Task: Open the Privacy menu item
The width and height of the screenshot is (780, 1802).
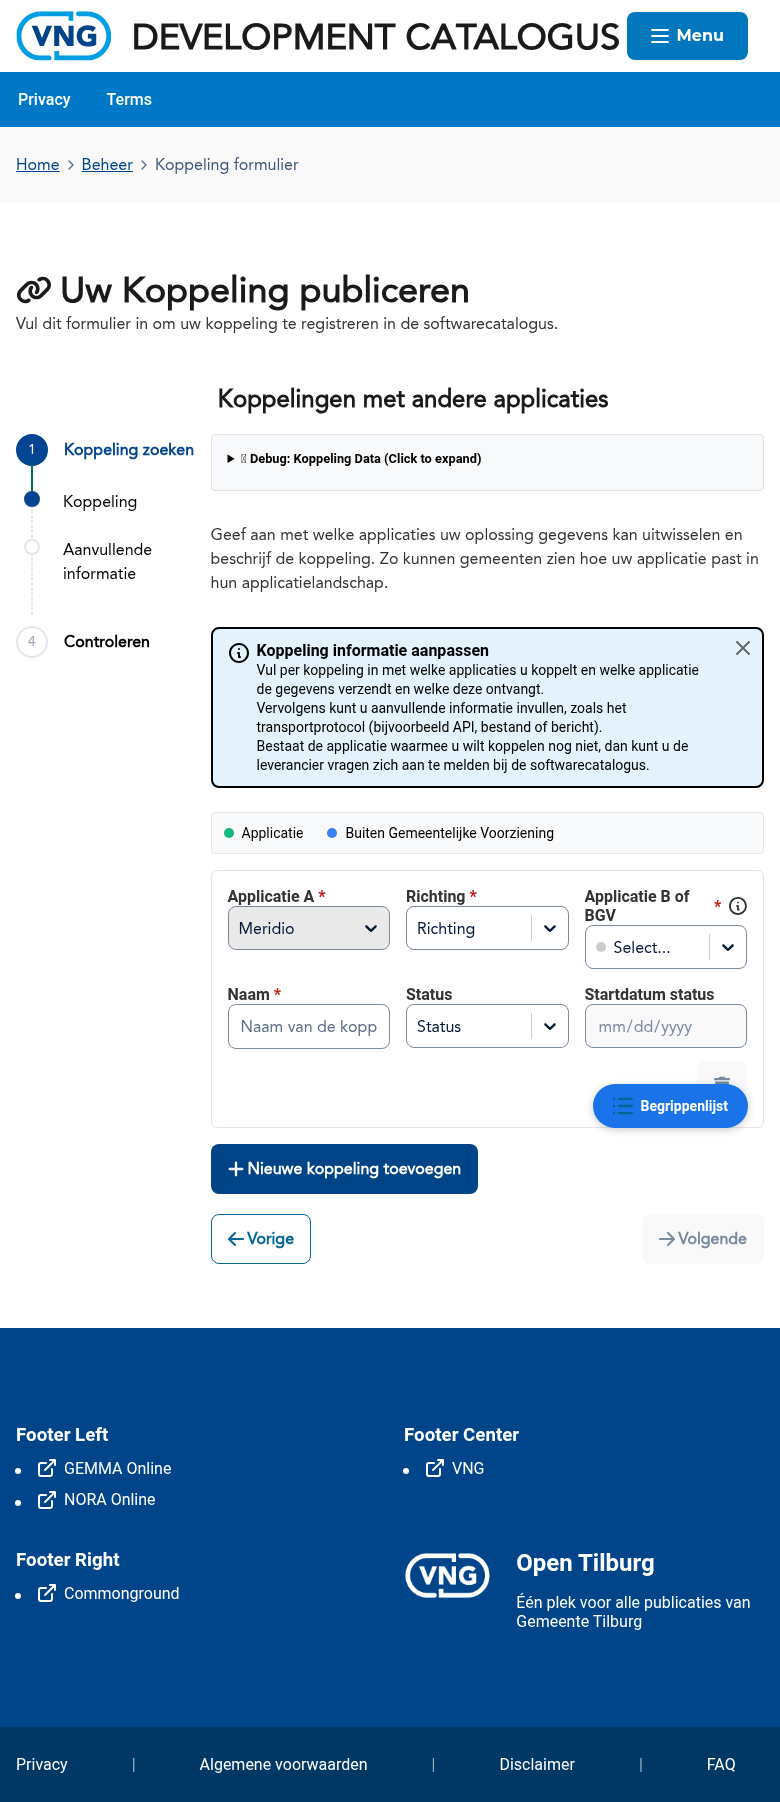Action: tap(44, 99)
